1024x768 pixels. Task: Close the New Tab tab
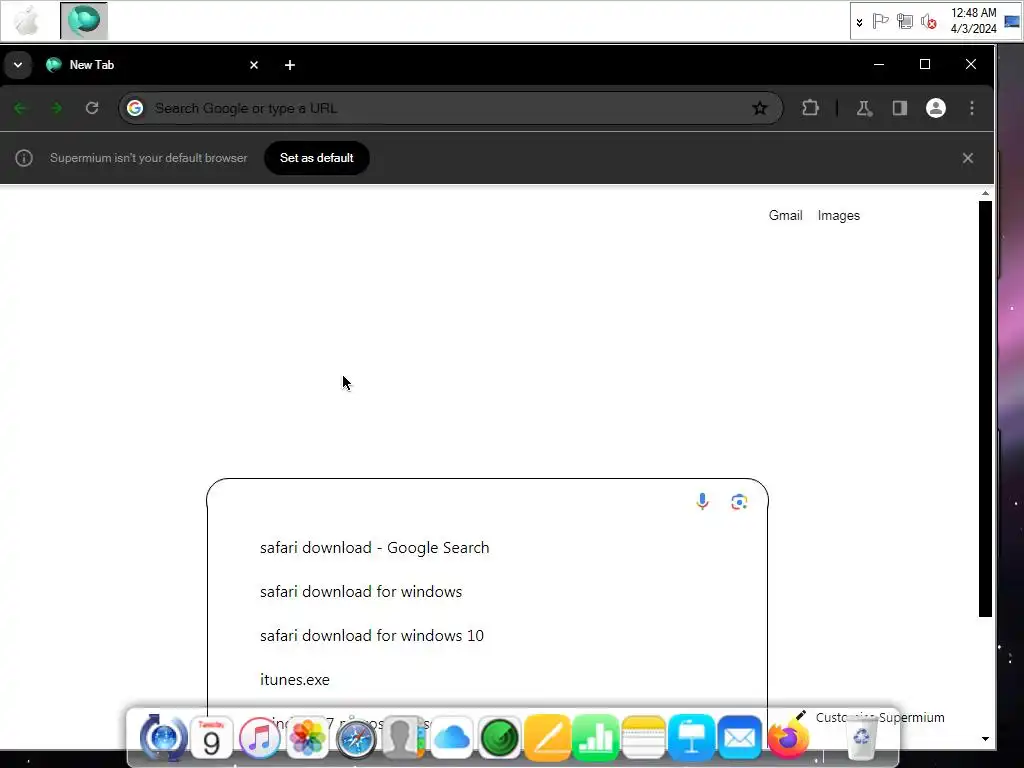pos(254,65)
